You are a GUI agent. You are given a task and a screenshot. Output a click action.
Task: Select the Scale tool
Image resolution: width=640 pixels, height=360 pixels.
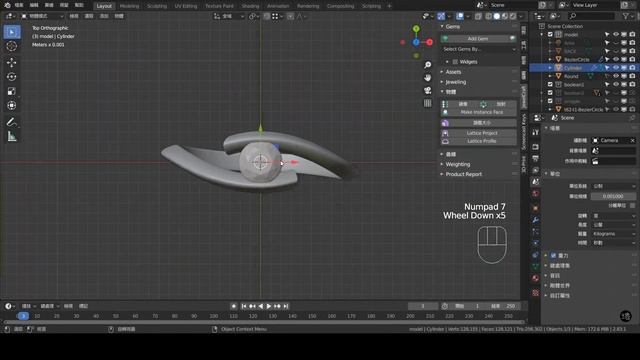12,91
